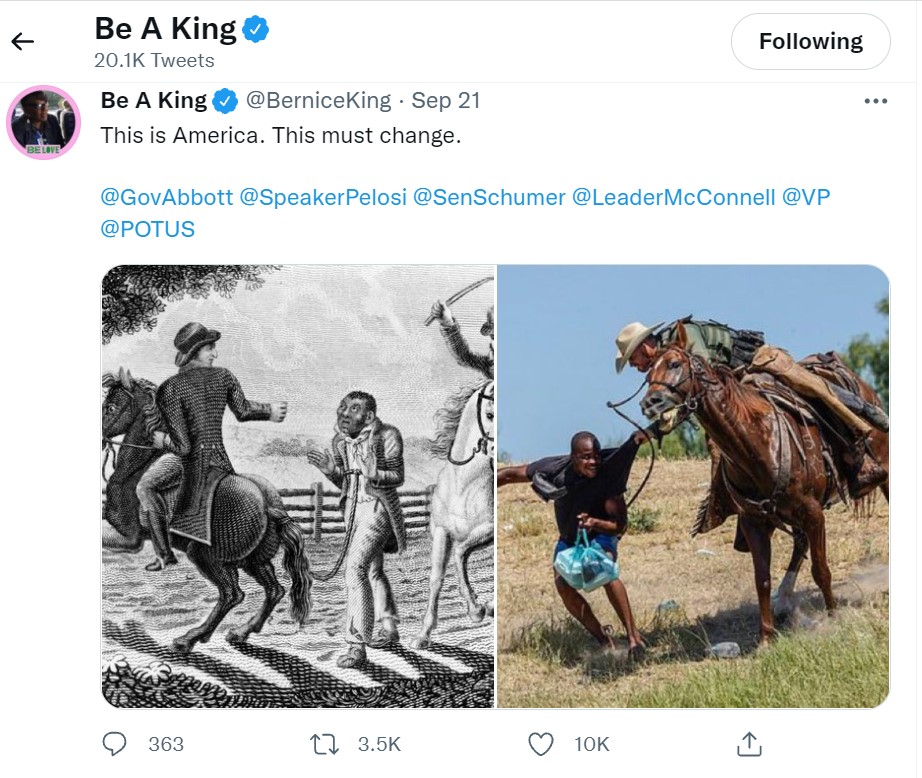Click the @BerniceKing handle in the tweet
The height and width of the screenshot is (778, 922).
[318, 101]
